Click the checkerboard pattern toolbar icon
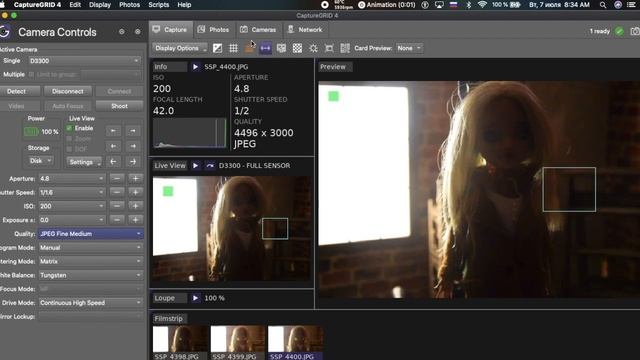Image resolution: width=640 pixels, height=360 pixels. (x=298, y=48)
